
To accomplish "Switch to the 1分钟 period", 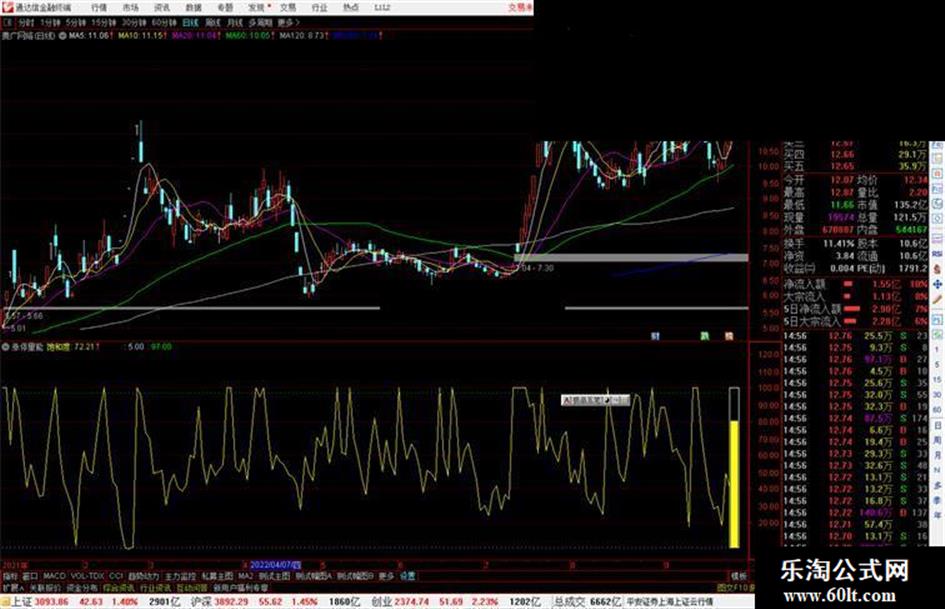I will coord(50,23).
